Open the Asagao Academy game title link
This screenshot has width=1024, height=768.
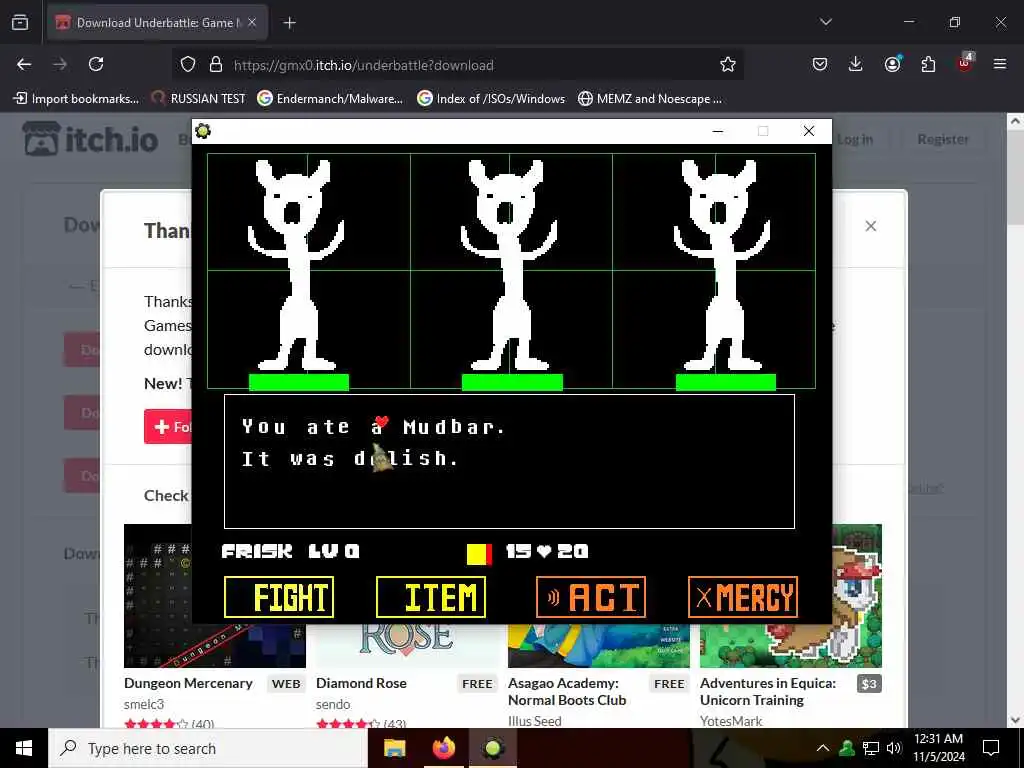point(567,692)
